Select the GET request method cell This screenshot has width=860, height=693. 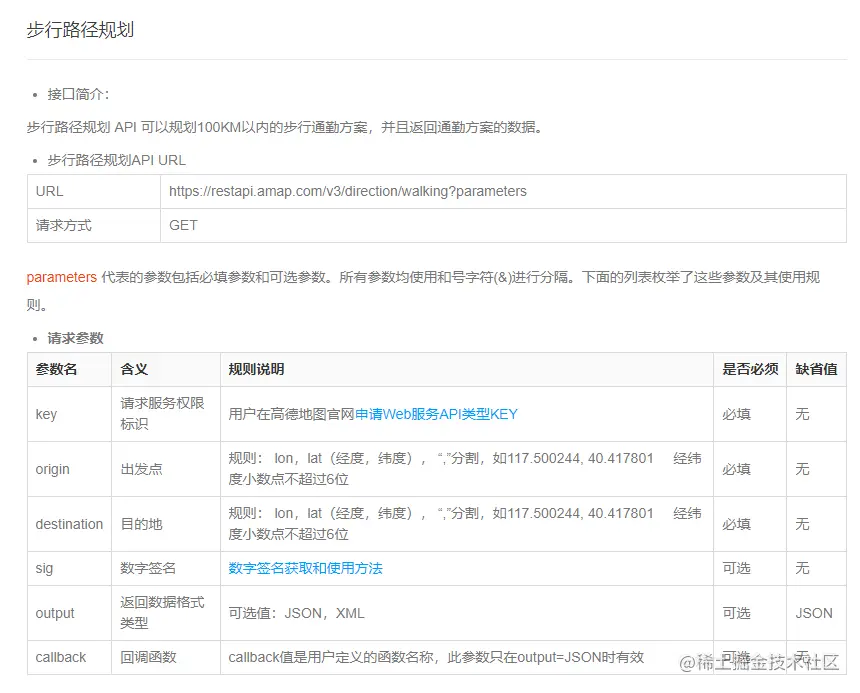coord(503,225)
